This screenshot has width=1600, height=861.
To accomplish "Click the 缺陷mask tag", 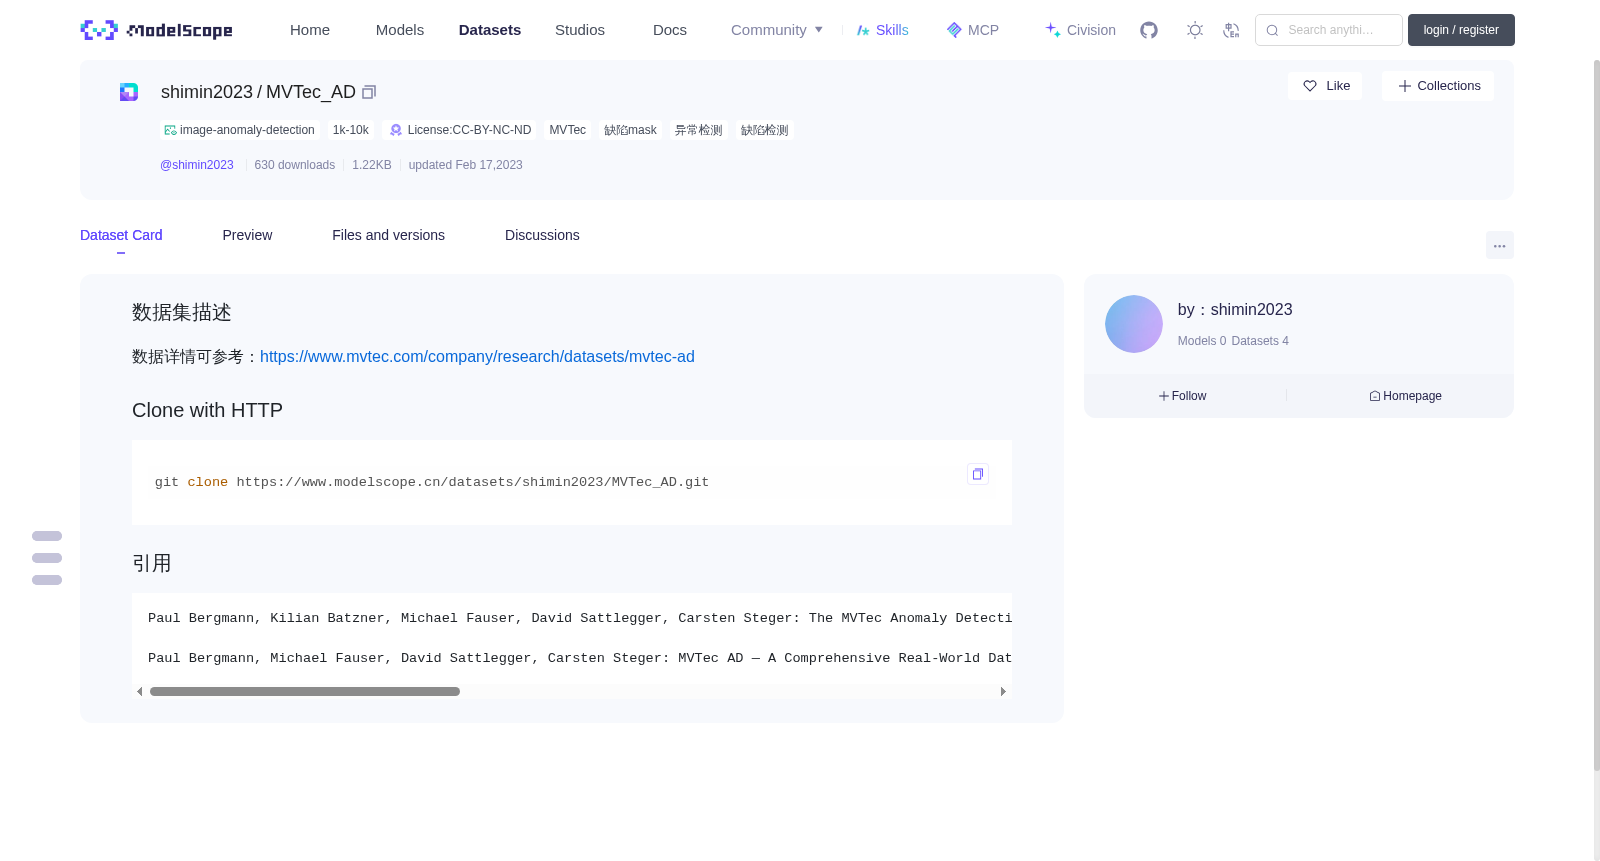I will click(x=631, y=130).
